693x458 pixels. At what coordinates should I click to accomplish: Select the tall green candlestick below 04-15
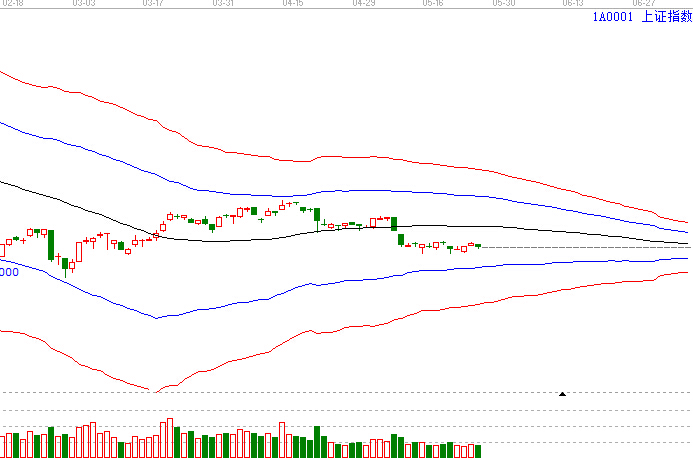(x=317, y=214)
